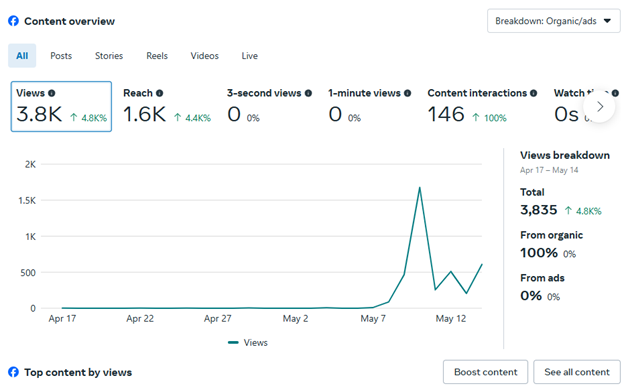Open the 1-minute views info tooltip icon
Image resolution: width=624 pixels, height=392 pixels.
[408, 93]
